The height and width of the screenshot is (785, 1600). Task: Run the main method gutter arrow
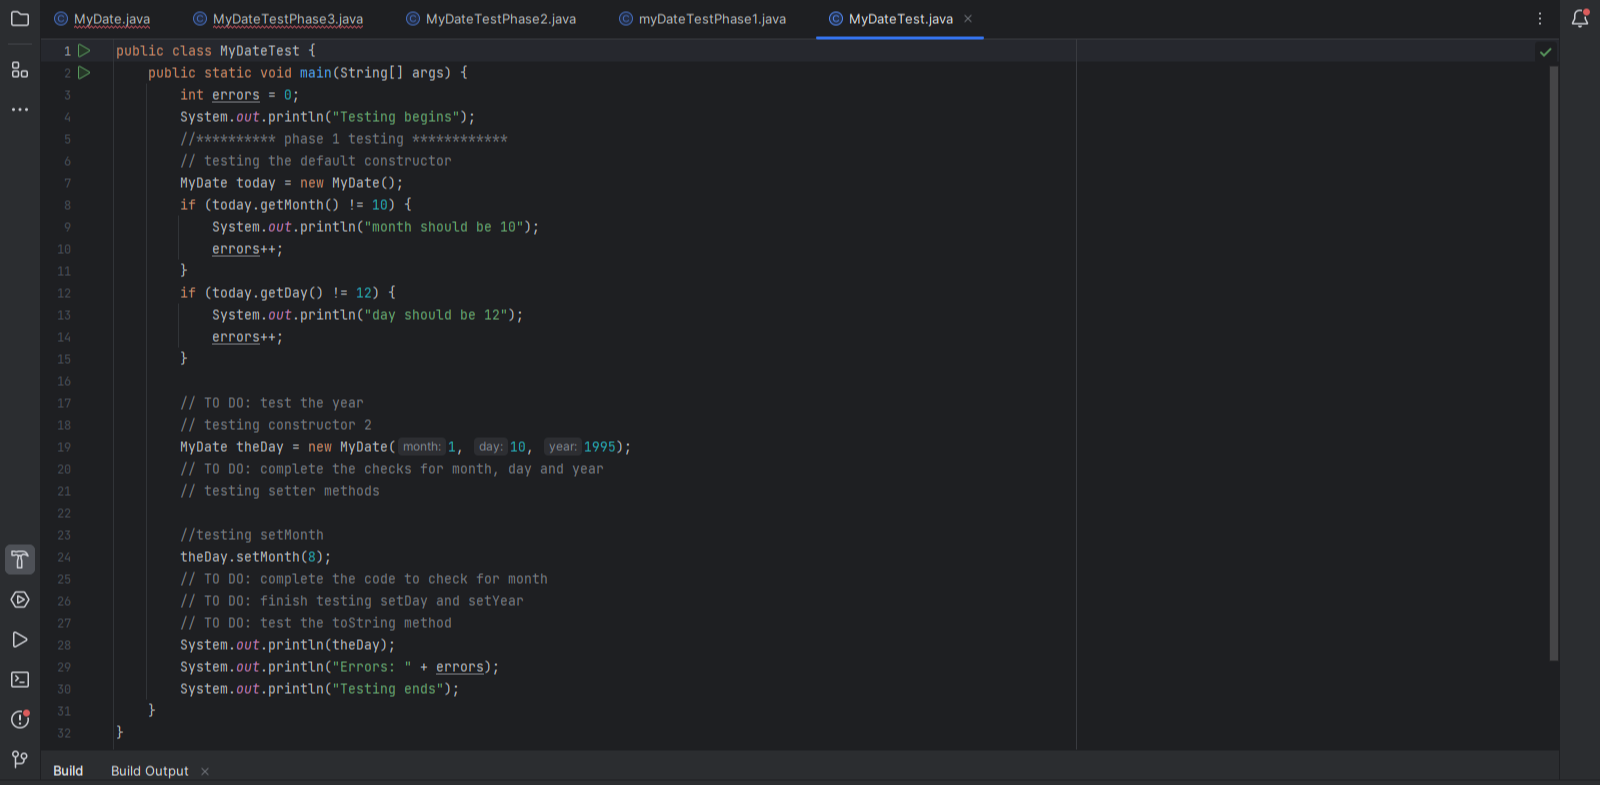(x=84, y=72)
